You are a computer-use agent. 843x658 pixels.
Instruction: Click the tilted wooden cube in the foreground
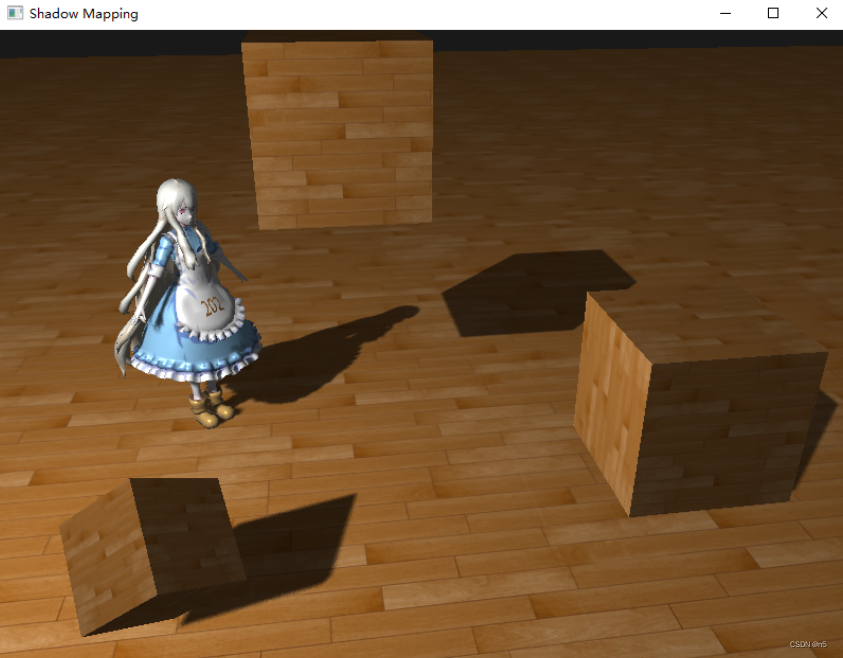tap(152, 555)
